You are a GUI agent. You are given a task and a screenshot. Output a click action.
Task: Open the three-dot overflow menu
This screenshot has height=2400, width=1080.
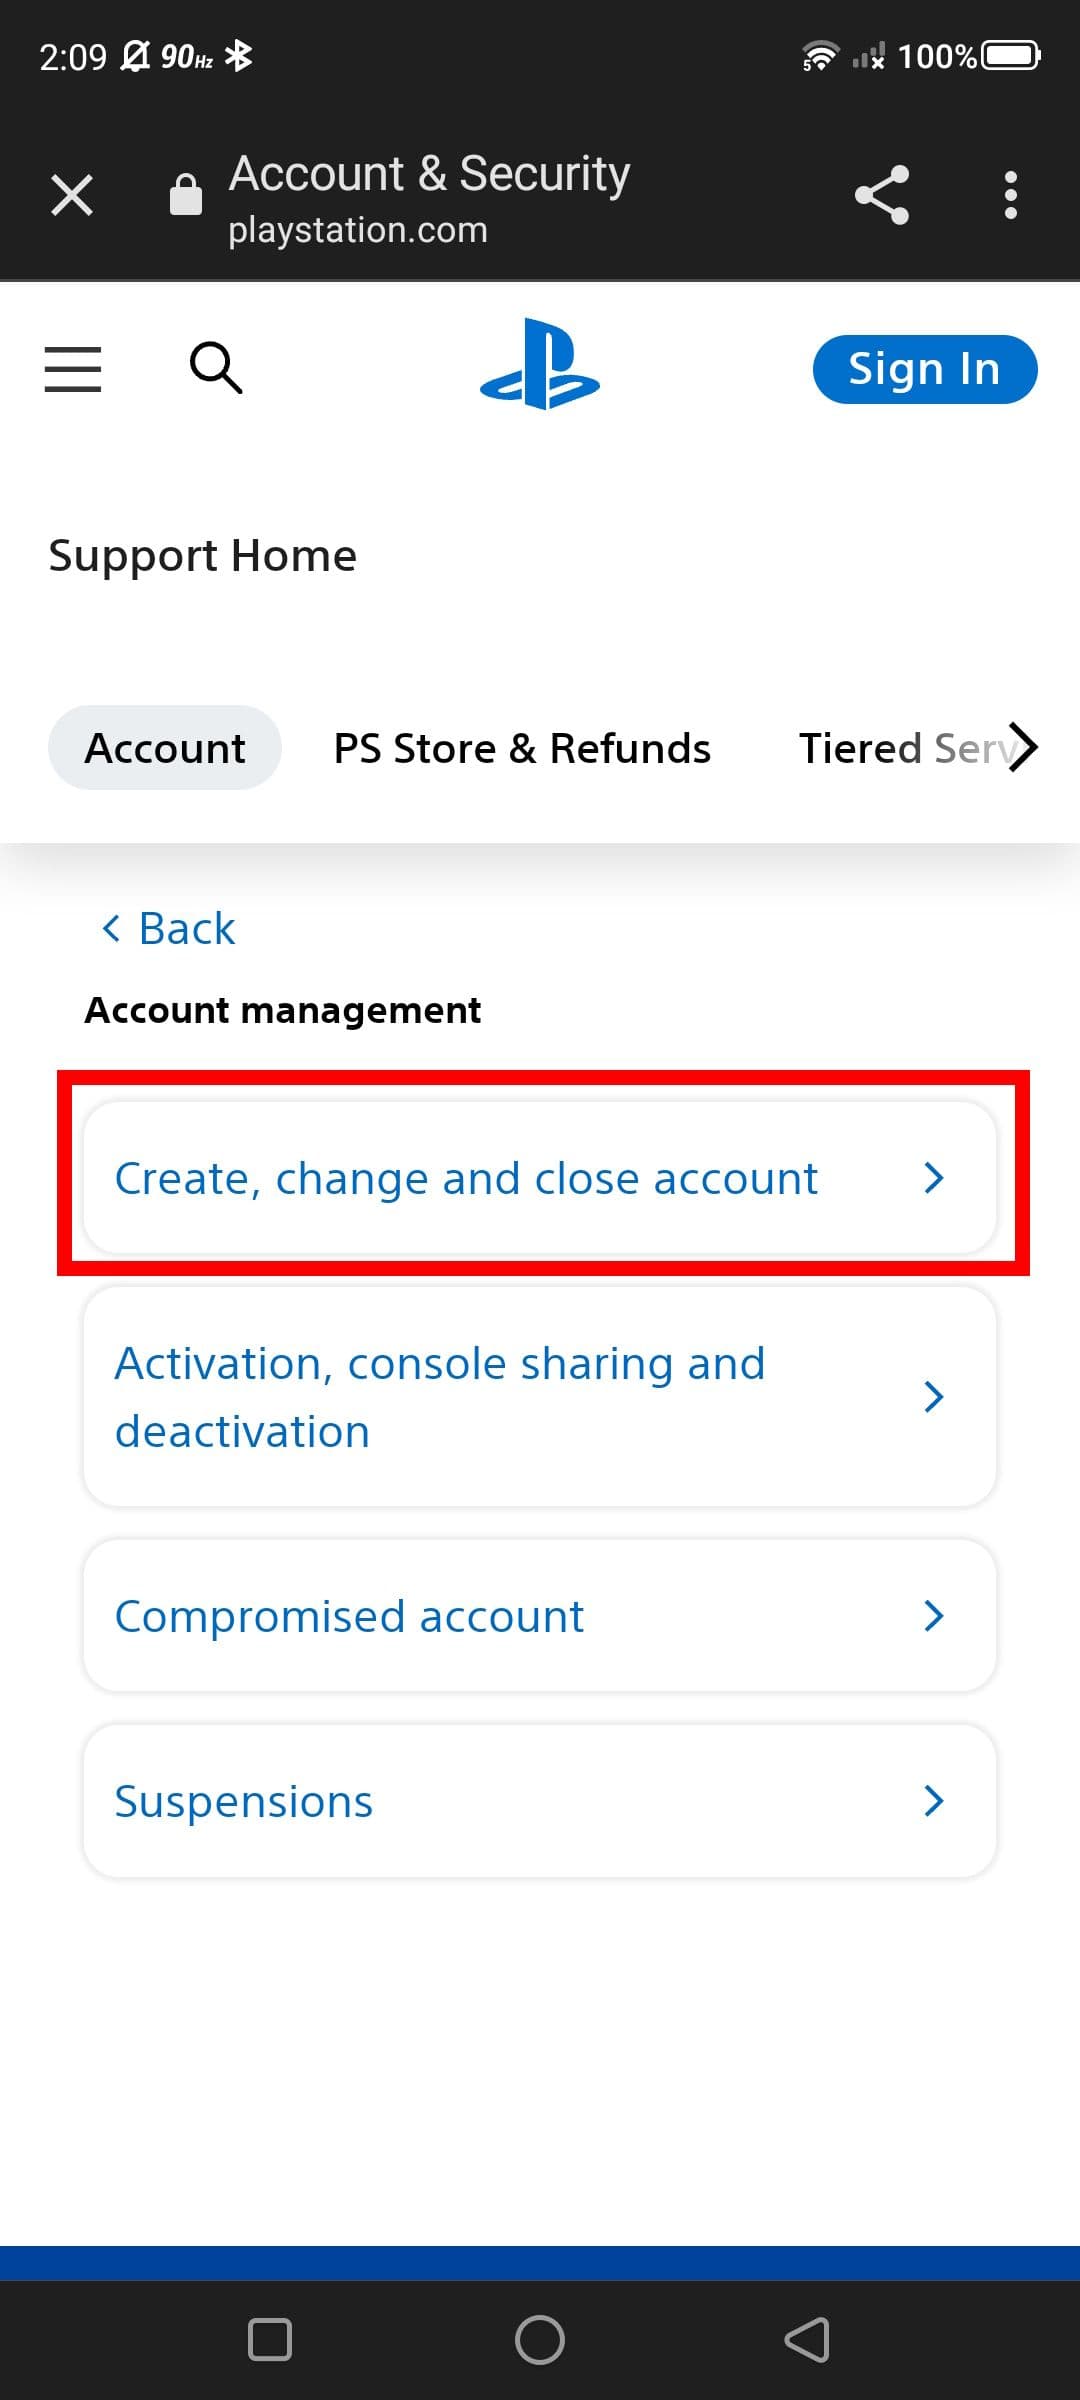[1010, 195]
